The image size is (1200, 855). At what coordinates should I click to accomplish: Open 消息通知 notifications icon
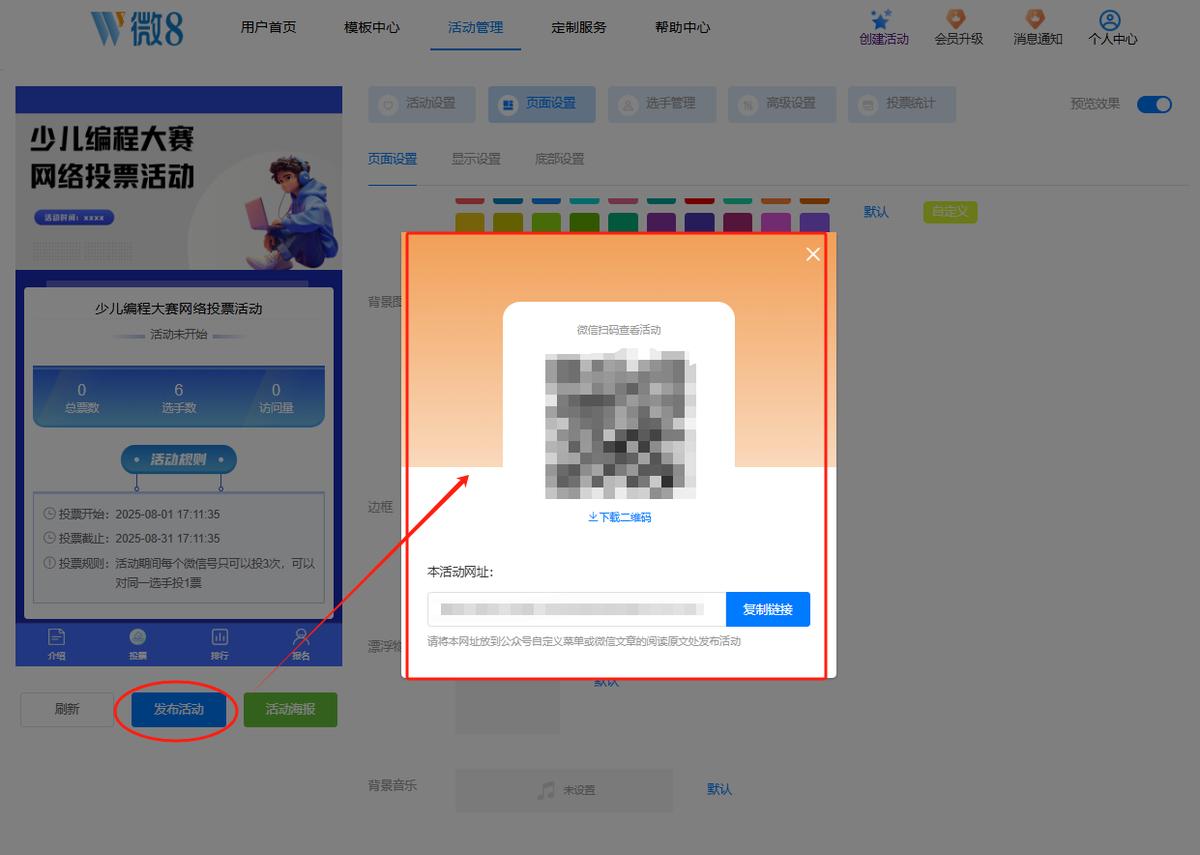[x=1036, y=19]
